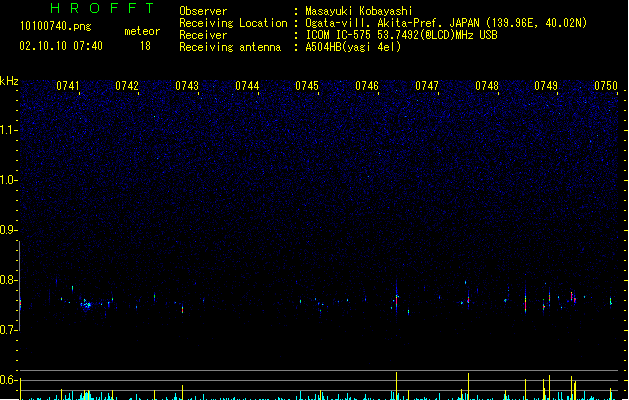
Task: Click the HROFFT title text
Action: pos(102,8)
